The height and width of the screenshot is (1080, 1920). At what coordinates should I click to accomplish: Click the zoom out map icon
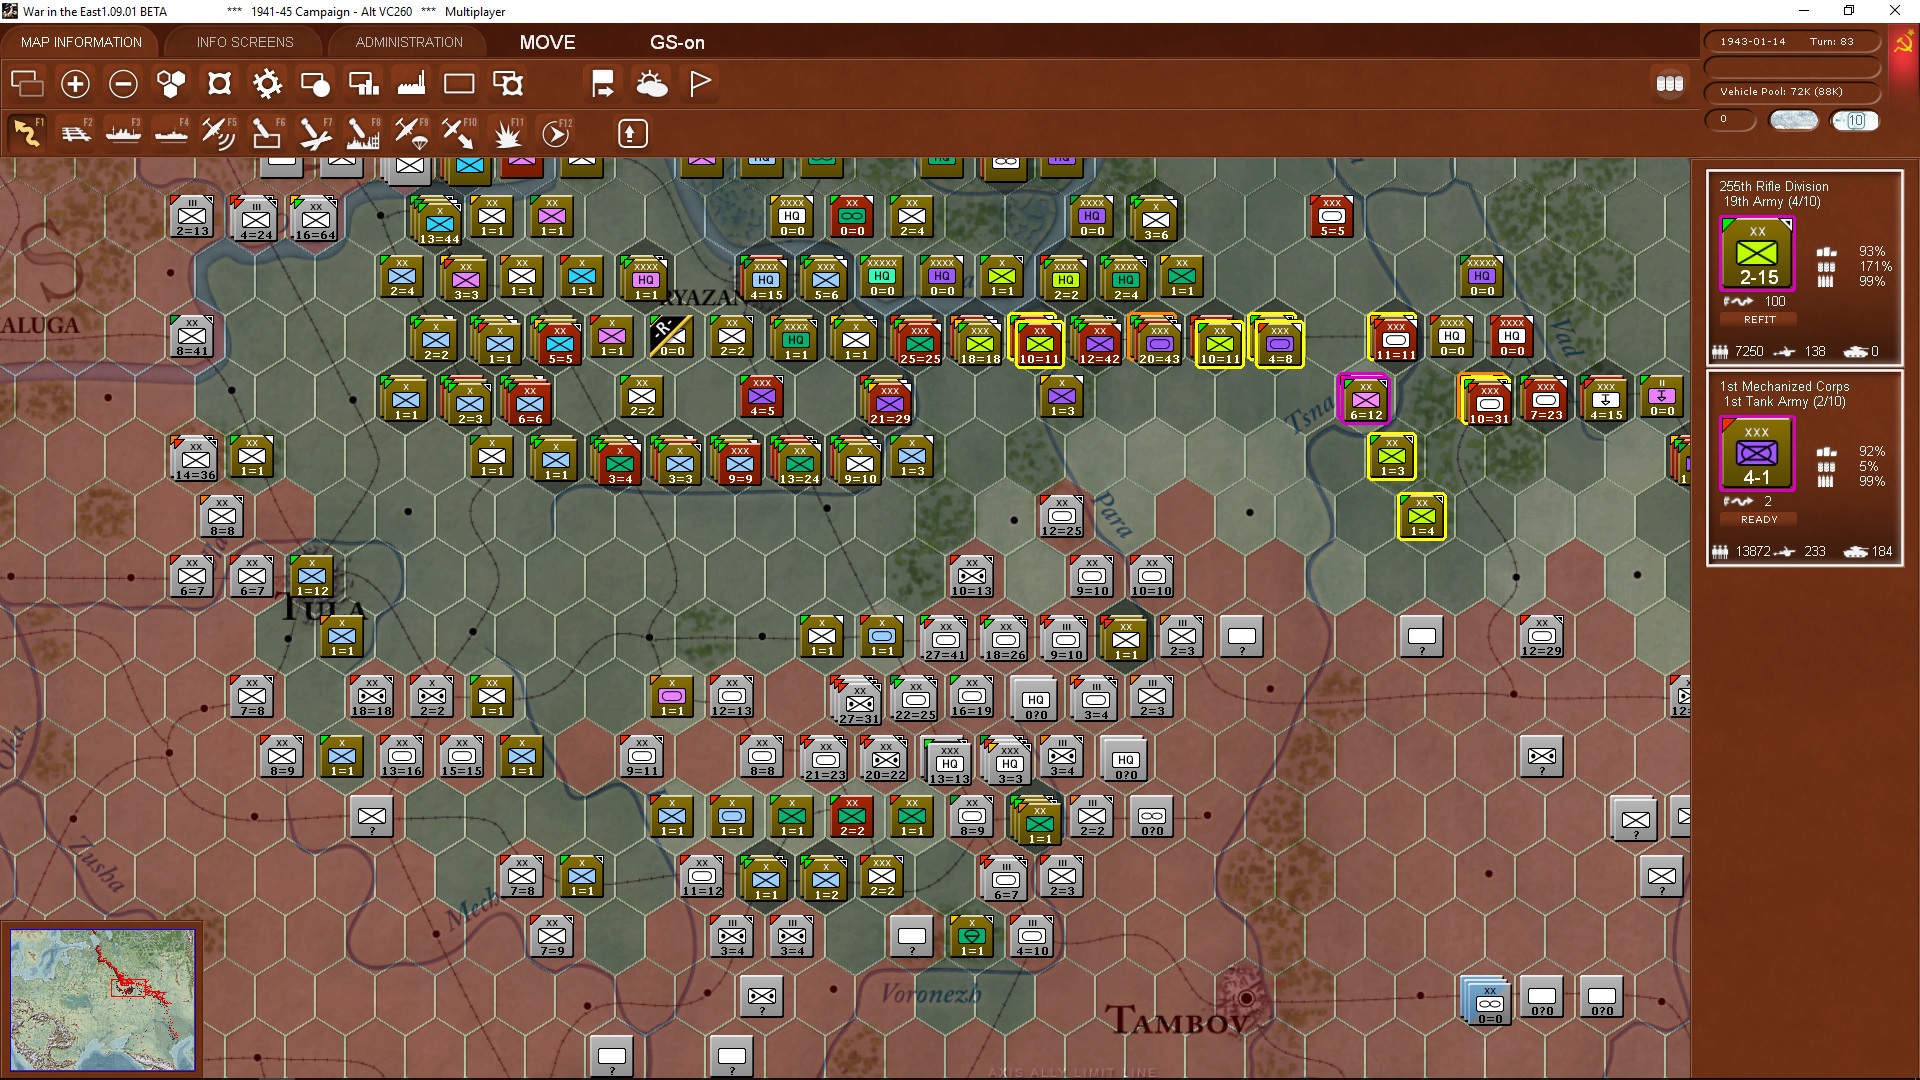(x=123, y=84)
